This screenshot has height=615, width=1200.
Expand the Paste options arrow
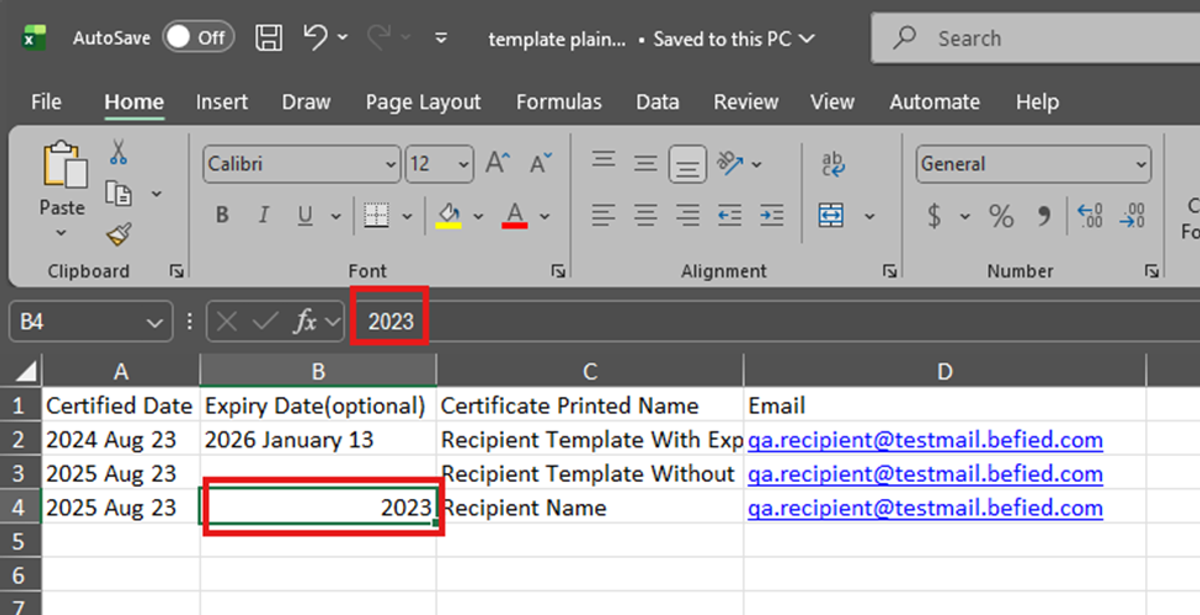click(61, 233)
